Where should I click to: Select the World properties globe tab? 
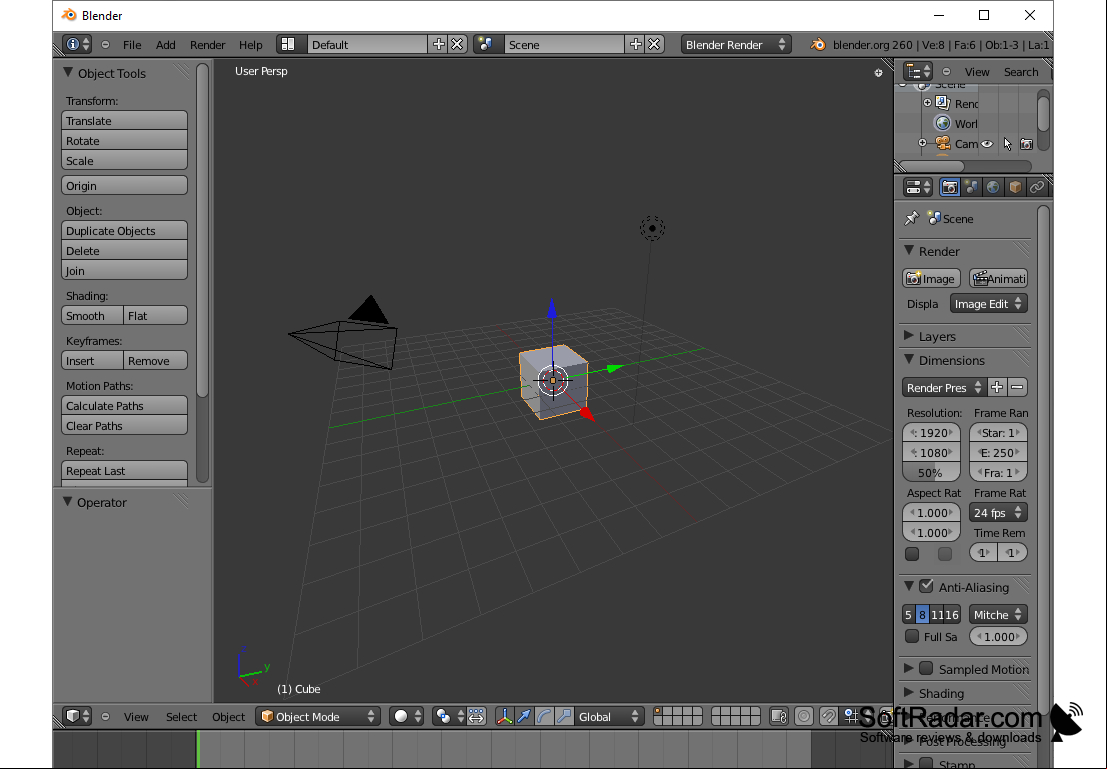[993, 187]
